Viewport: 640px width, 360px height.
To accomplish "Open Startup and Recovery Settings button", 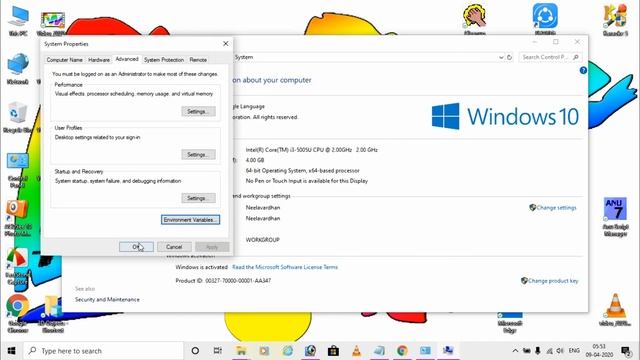I will pyautogui.click(x=198, y=198).
